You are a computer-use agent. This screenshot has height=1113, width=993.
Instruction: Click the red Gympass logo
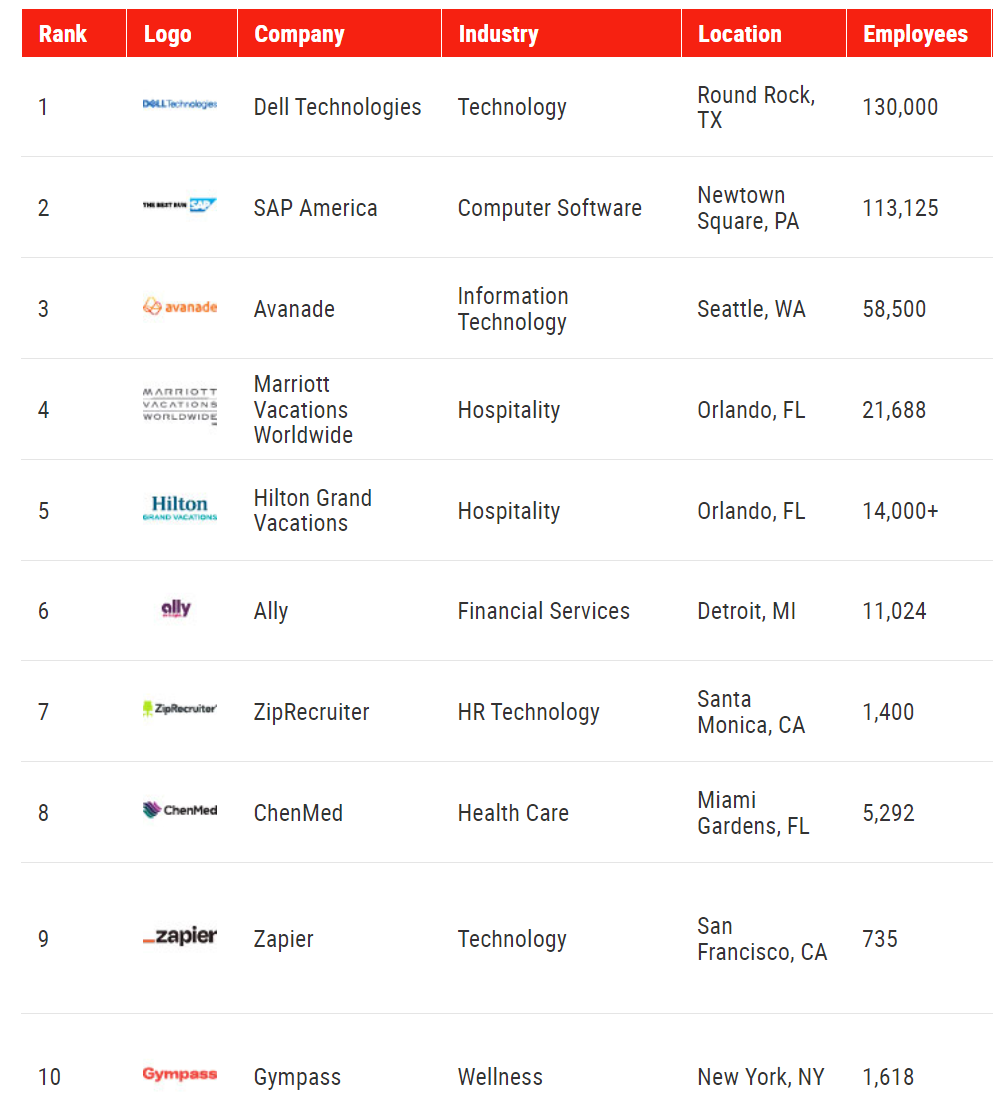(180, 1075)
